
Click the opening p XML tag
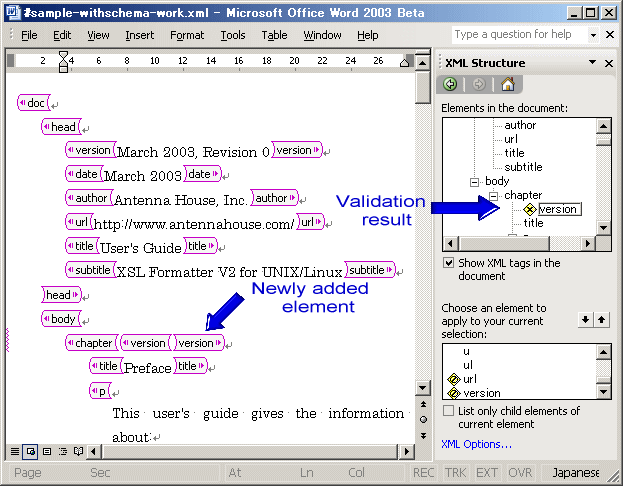(101, 391)
